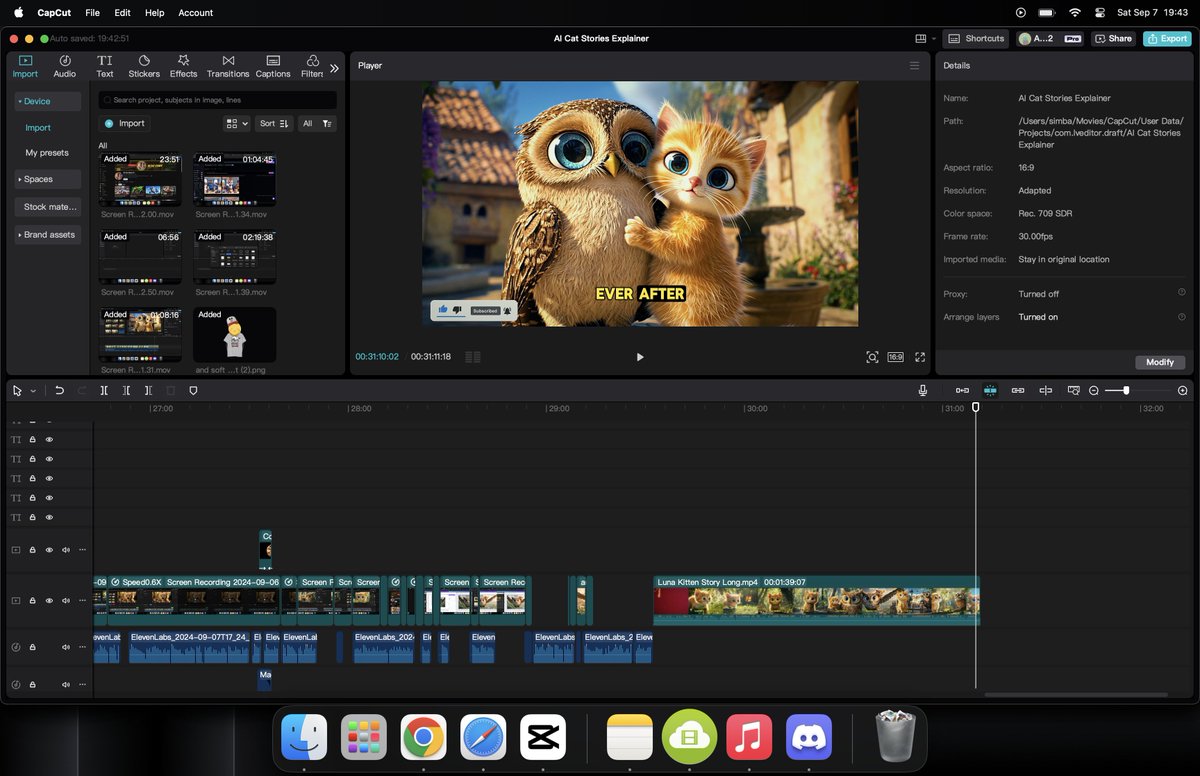The height and width of the screenshot is (776, 1200).
Task: Click the Delete right trim tool
Action: tap(148, 391)
